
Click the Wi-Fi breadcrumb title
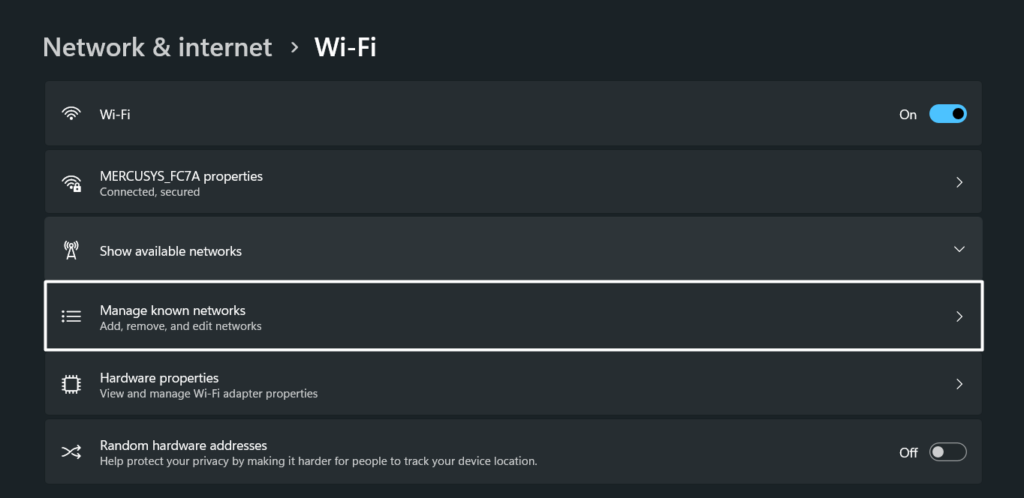345,47
